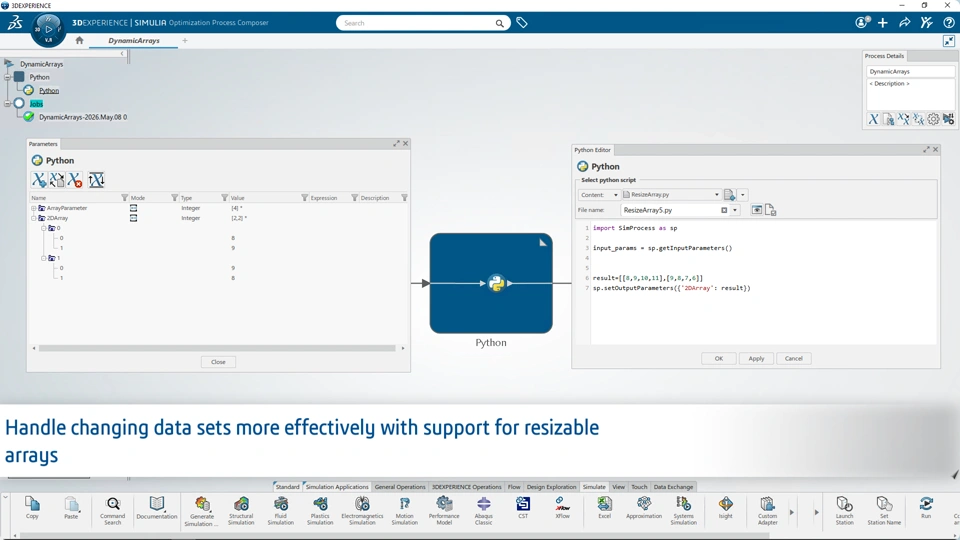Image resolution: width=960 pixels, height=540 pixels.
Task: Filter the Description column
Action: click(404, 198)
